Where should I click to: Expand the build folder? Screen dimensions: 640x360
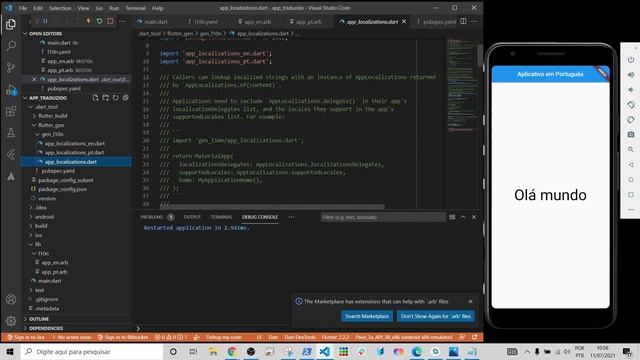31,226
